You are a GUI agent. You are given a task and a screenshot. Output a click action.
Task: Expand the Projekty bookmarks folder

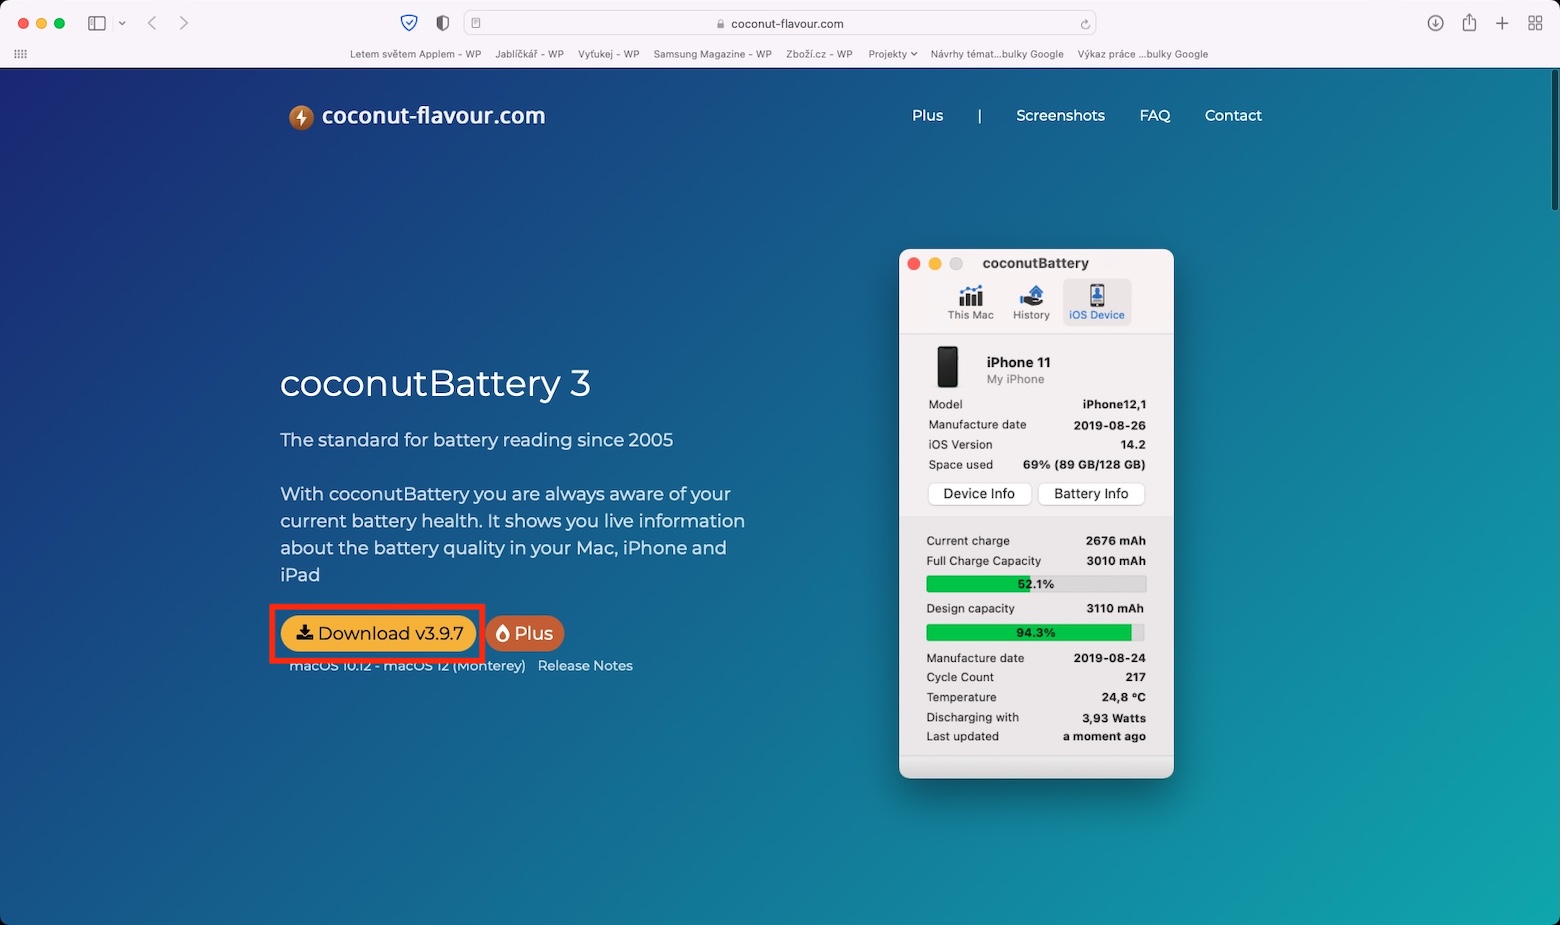point(892,54)
